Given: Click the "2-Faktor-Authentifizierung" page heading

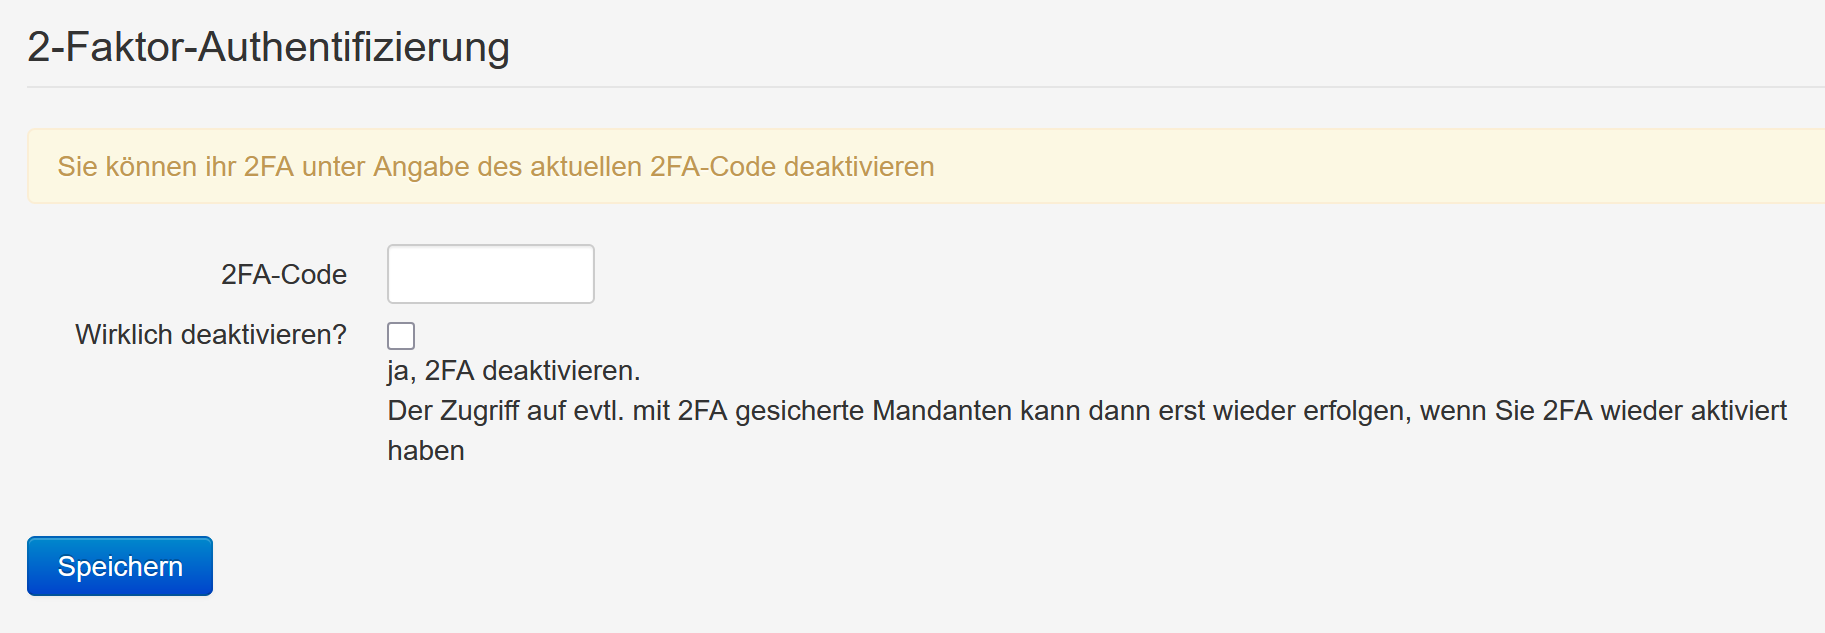Looking at the screenshot, I should click(x=268, y=47).
